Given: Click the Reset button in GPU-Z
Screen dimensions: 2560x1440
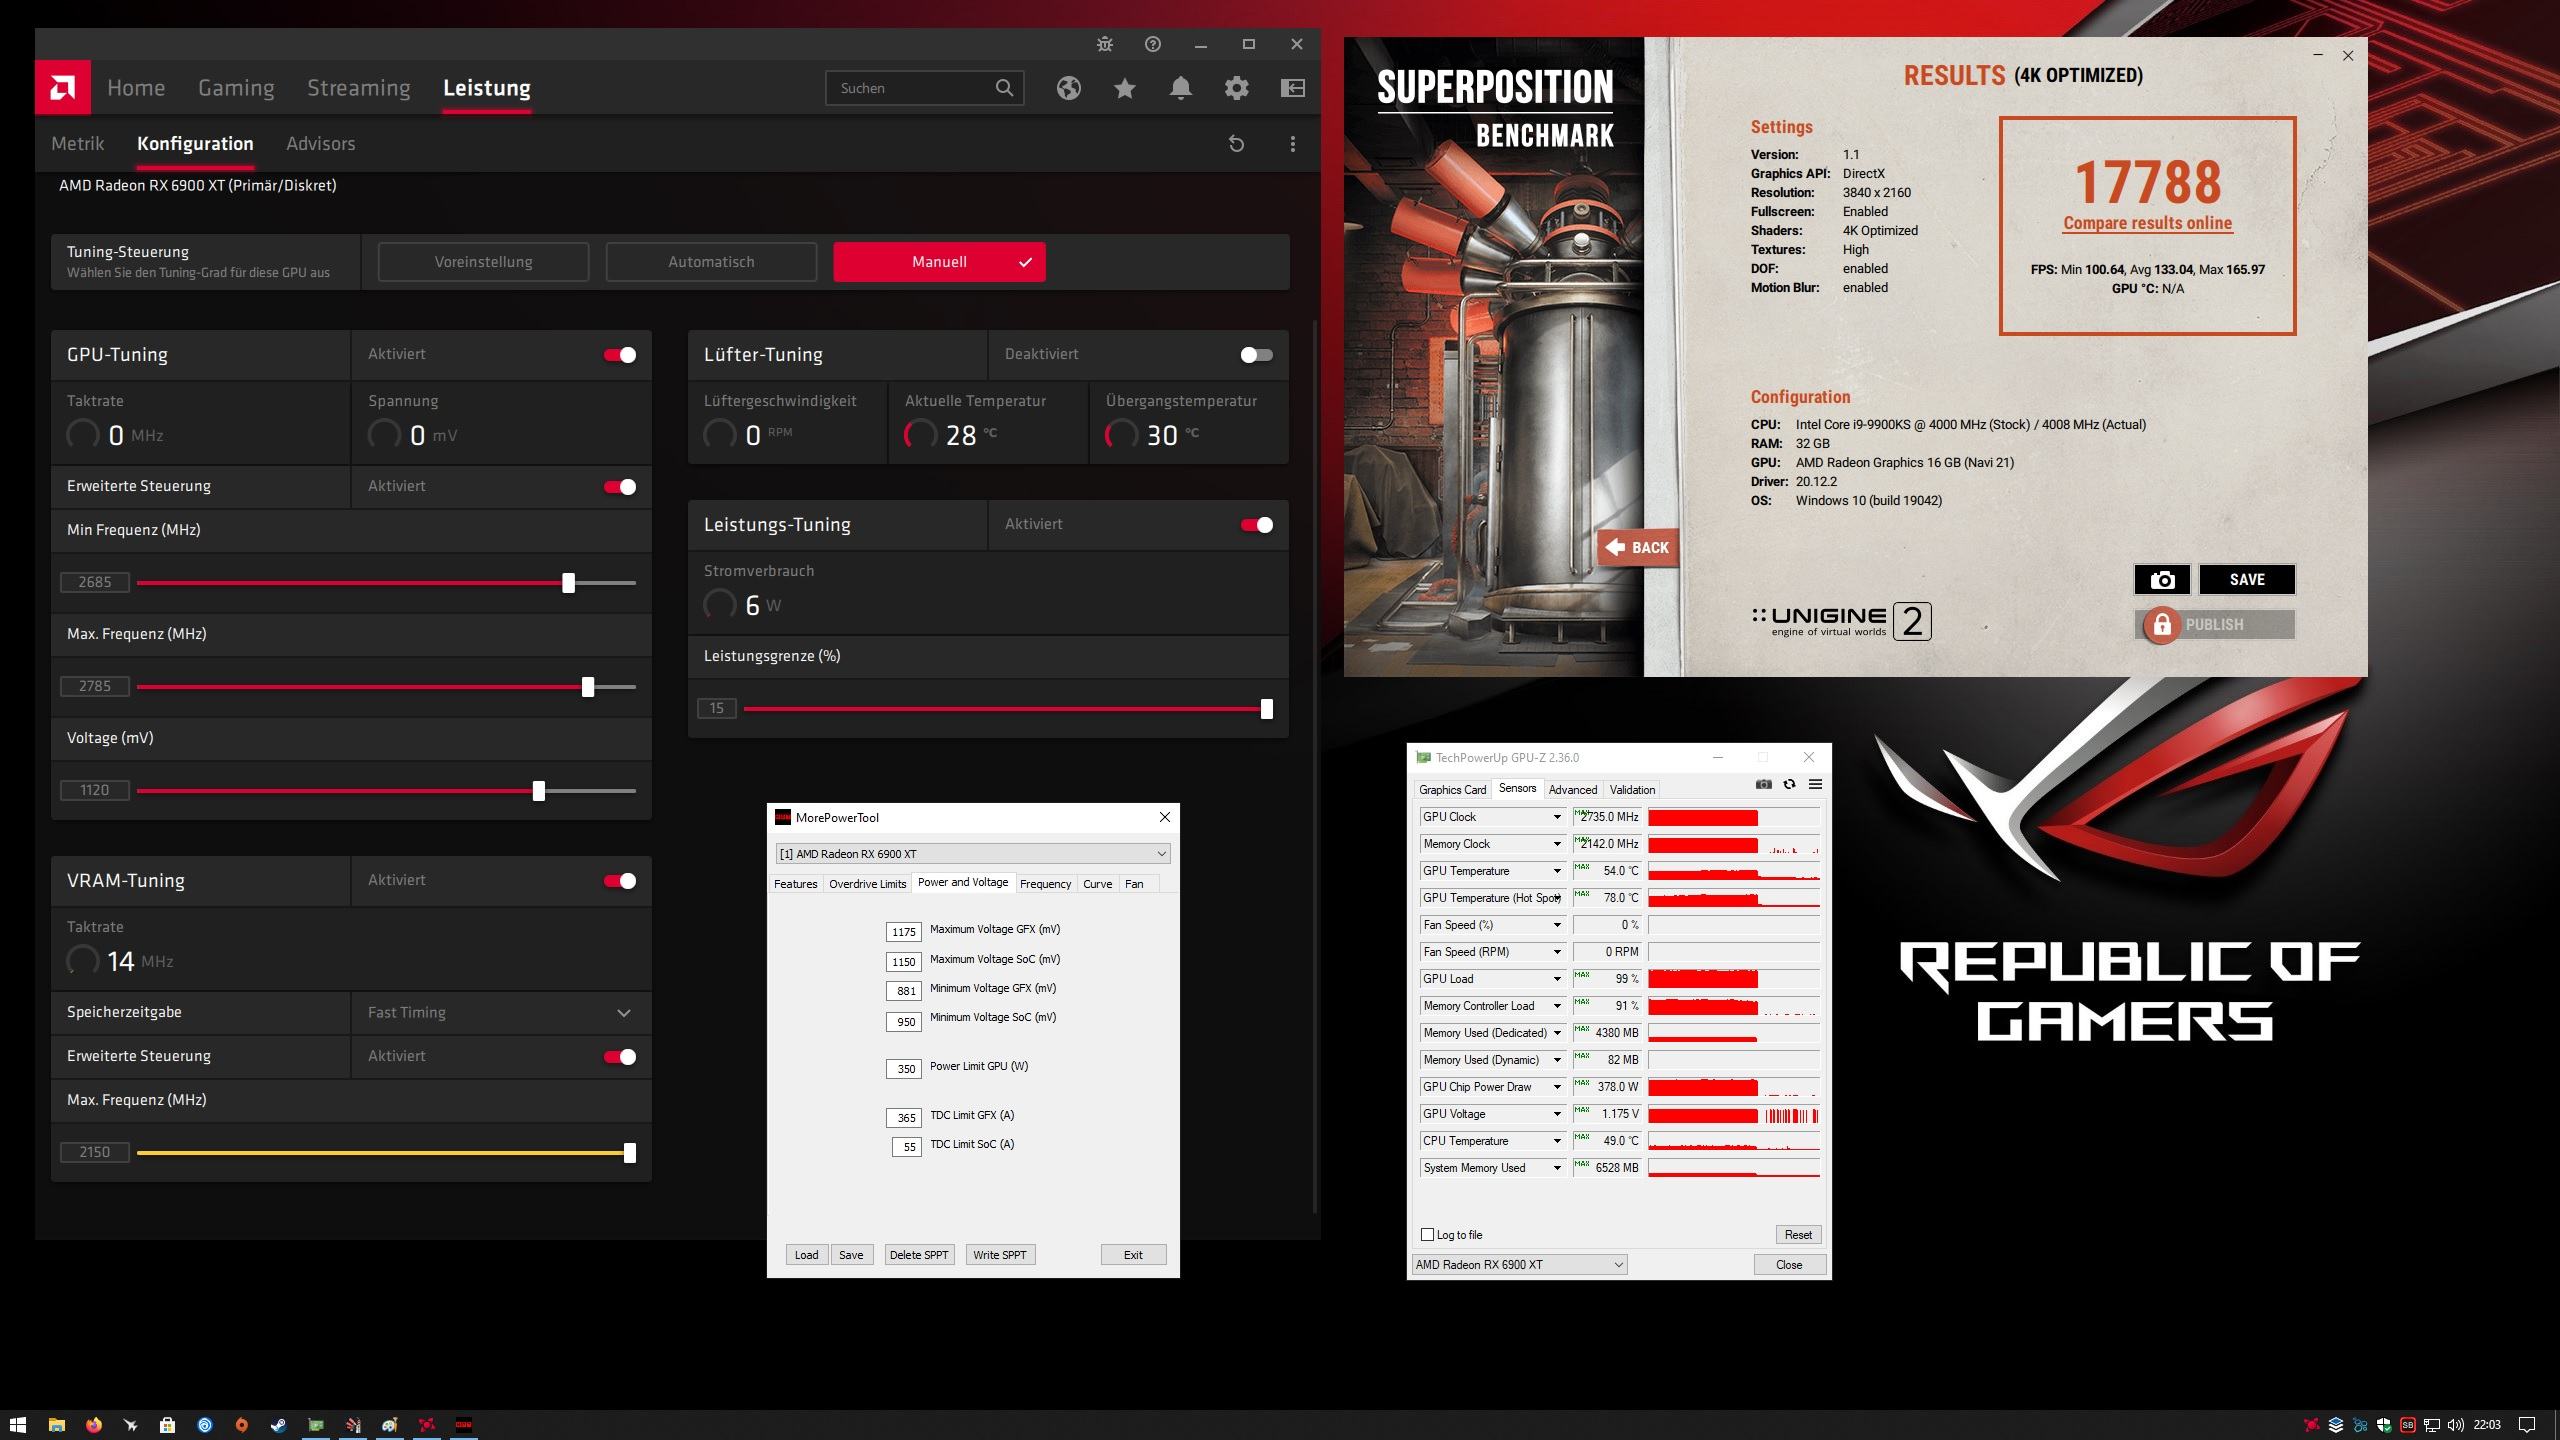Looking at the screenshot, I should tap(1798, 1235).
